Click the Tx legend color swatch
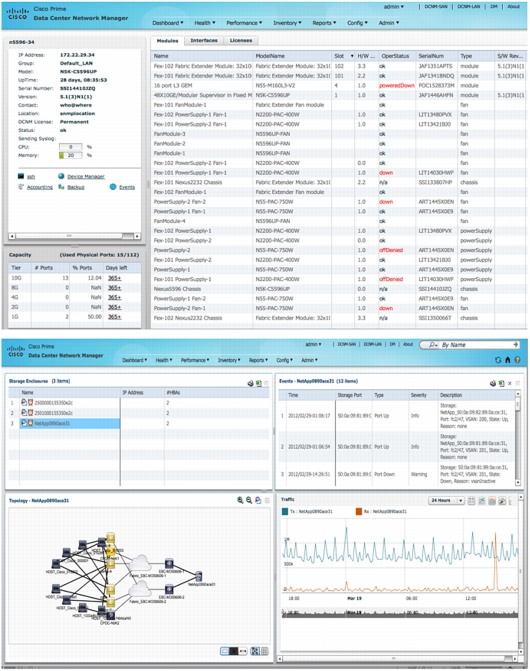The height and width of the screenshot is (671, 530). pyautogui.click(x=285, y=511)
